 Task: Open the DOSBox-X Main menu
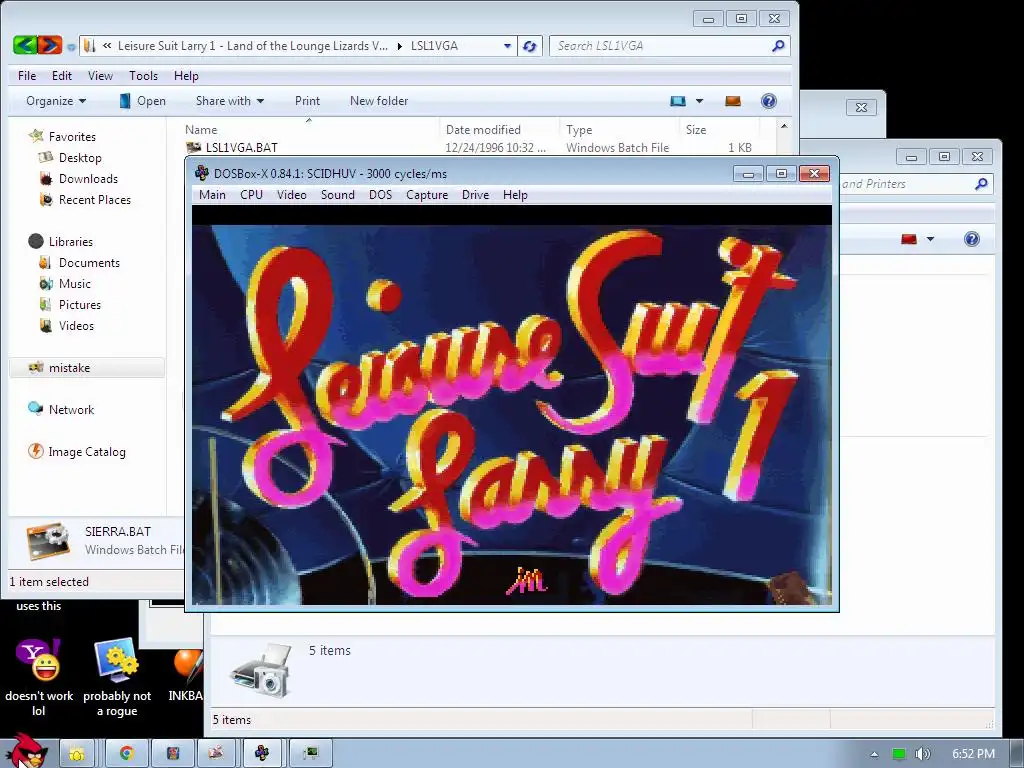coord(212,195)
